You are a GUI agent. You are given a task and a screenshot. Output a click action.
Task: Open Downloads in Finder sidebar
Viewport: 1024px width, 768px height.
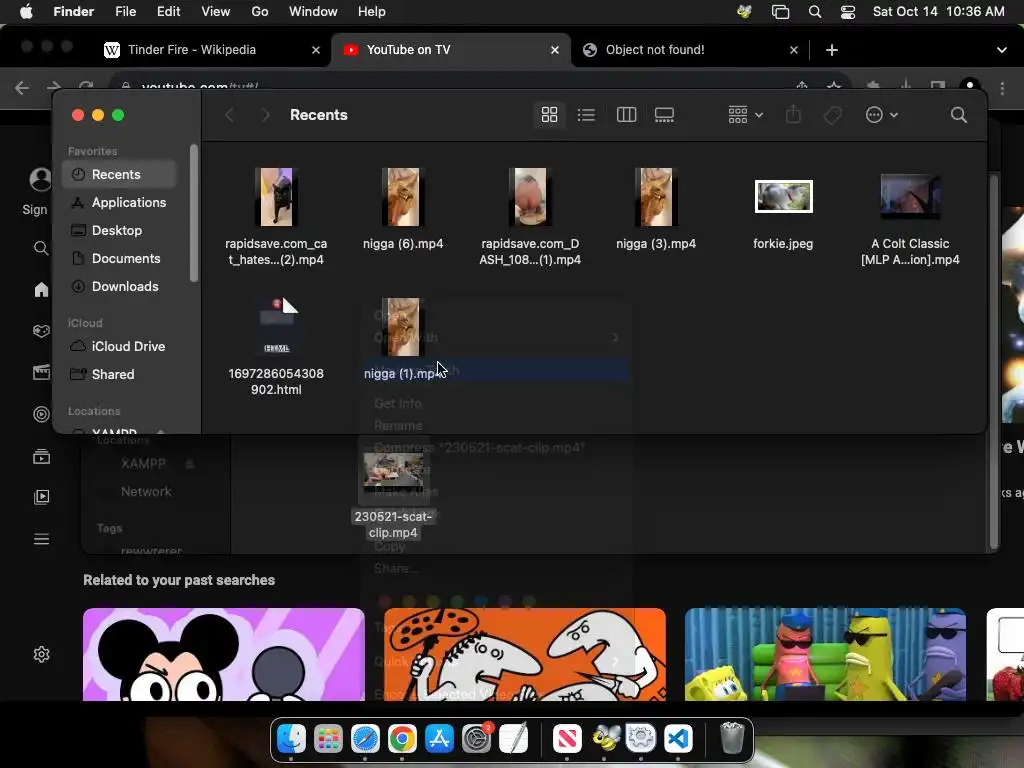[120, 287]
